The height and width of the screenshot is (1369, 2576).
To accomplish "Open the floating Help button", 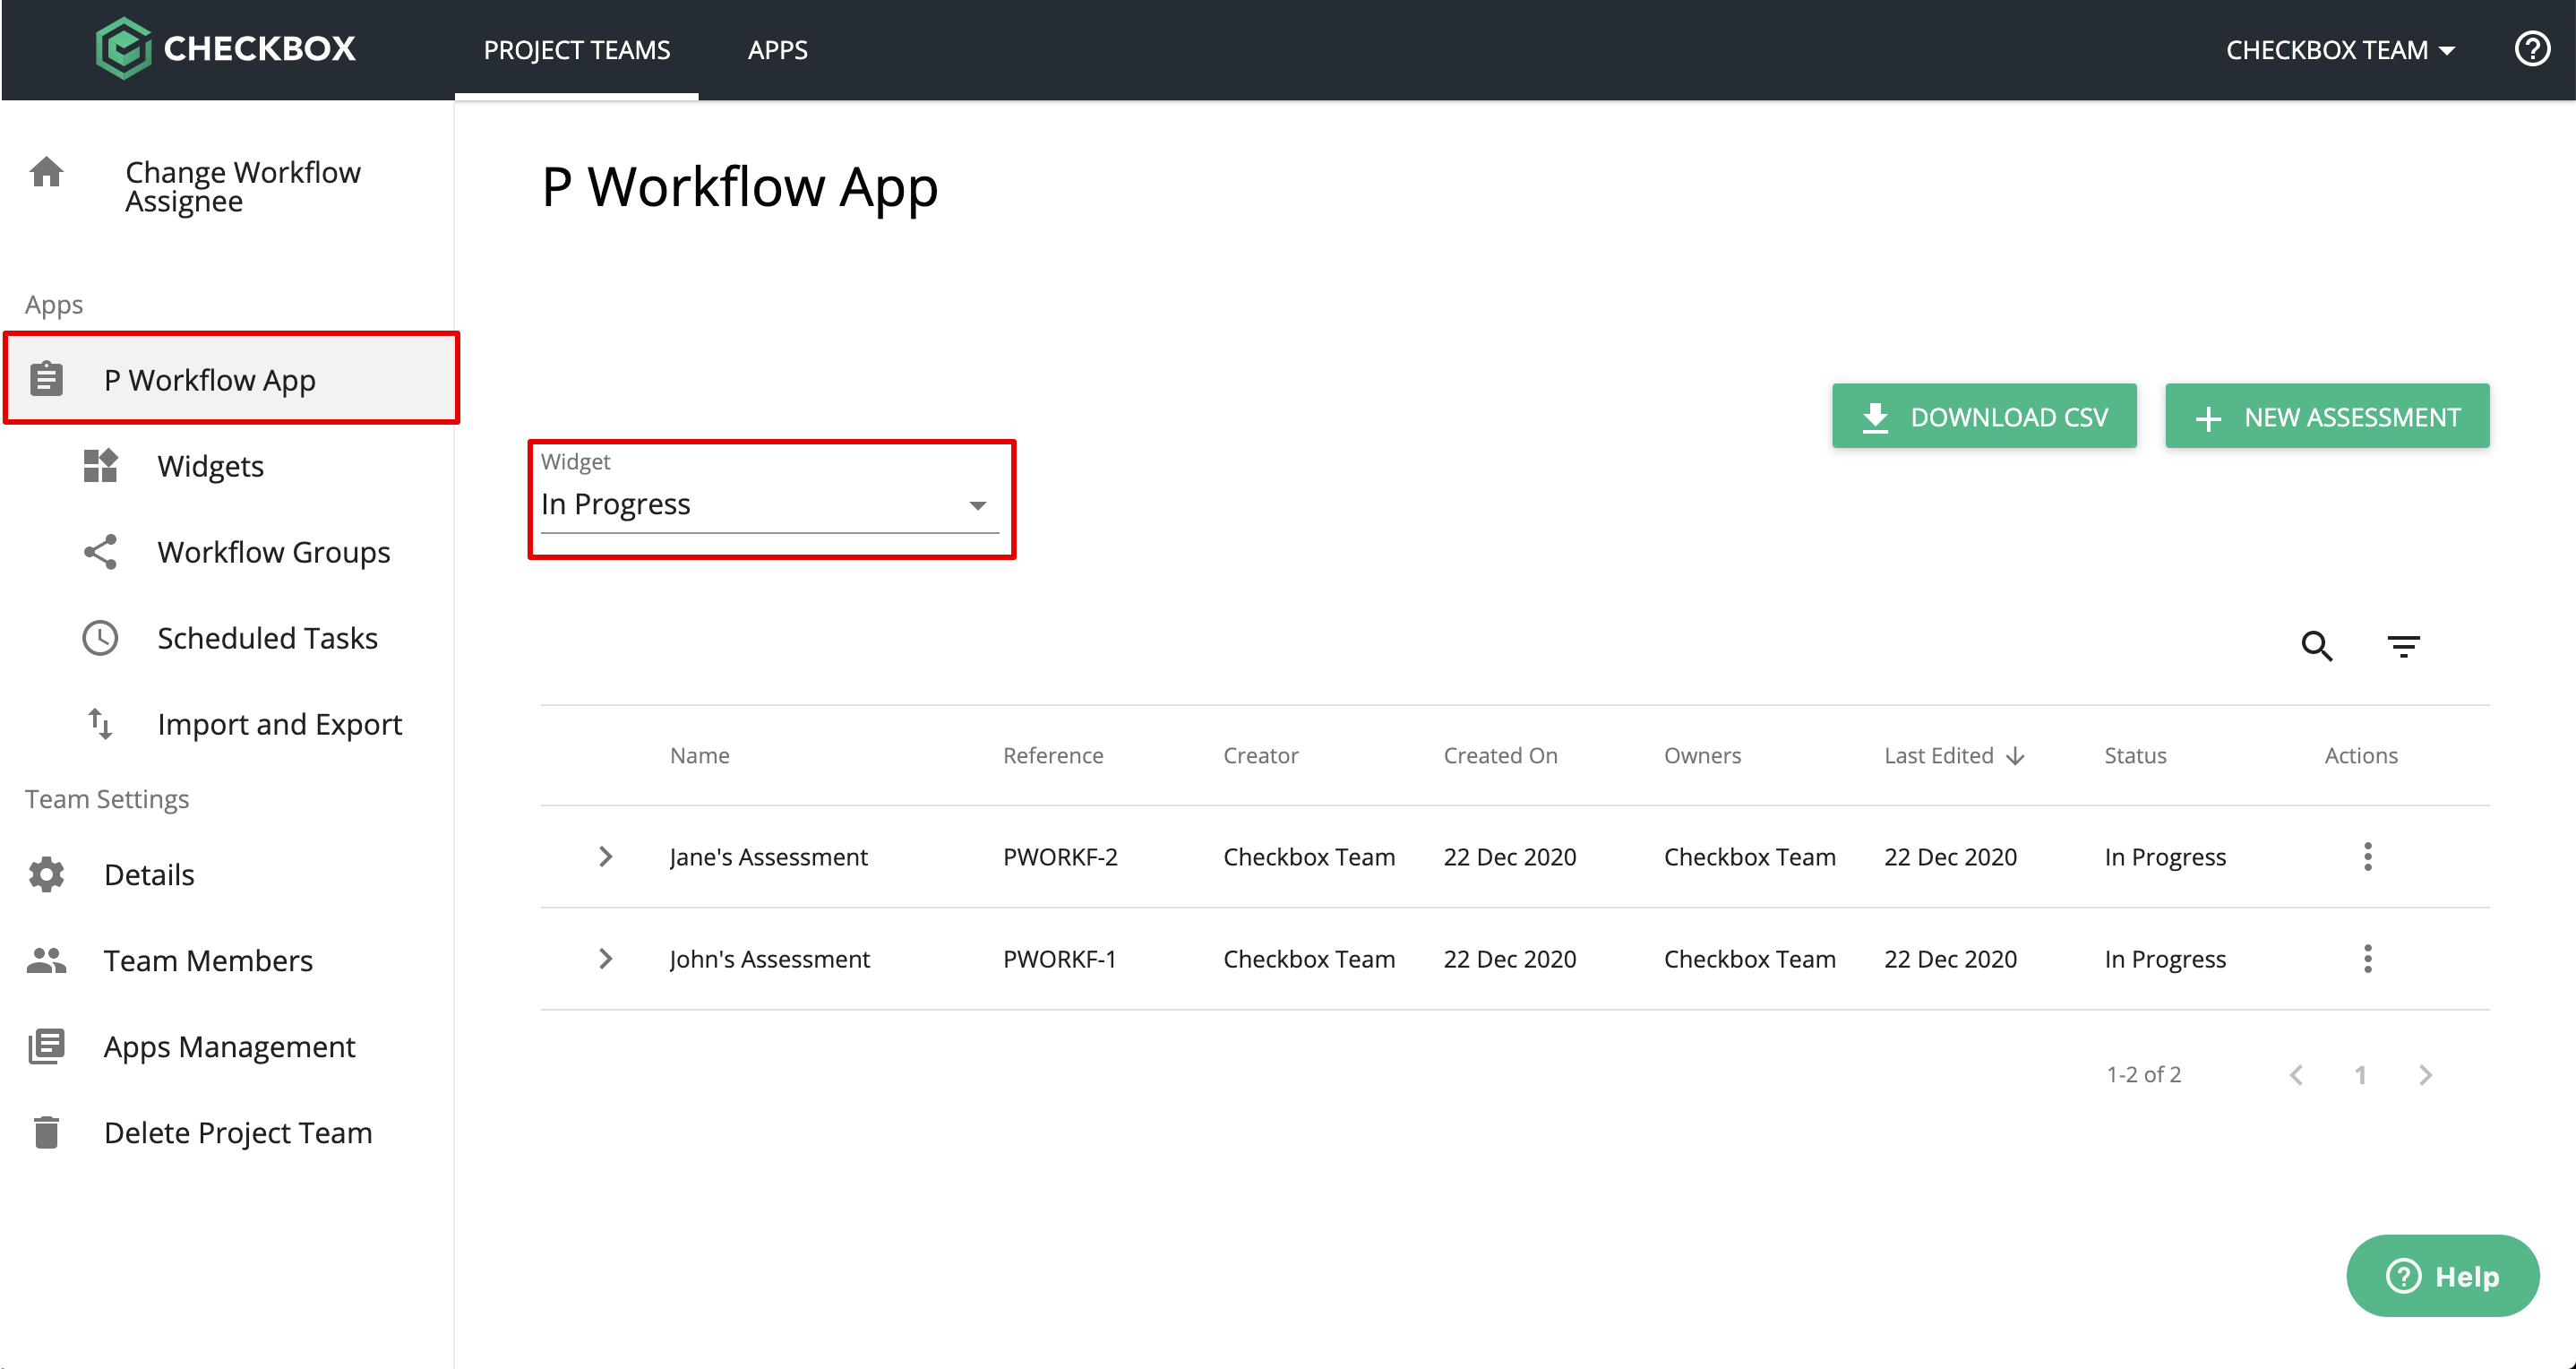I will click(x=2442, y=1276).
